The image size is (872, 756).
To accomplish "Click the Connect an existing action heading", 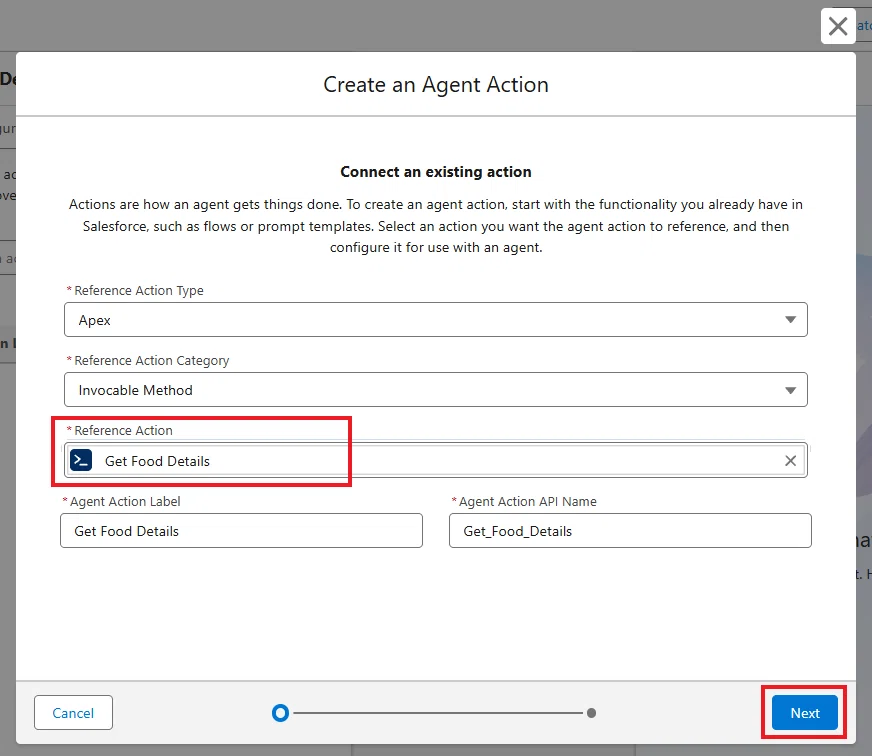I will 435,172.
